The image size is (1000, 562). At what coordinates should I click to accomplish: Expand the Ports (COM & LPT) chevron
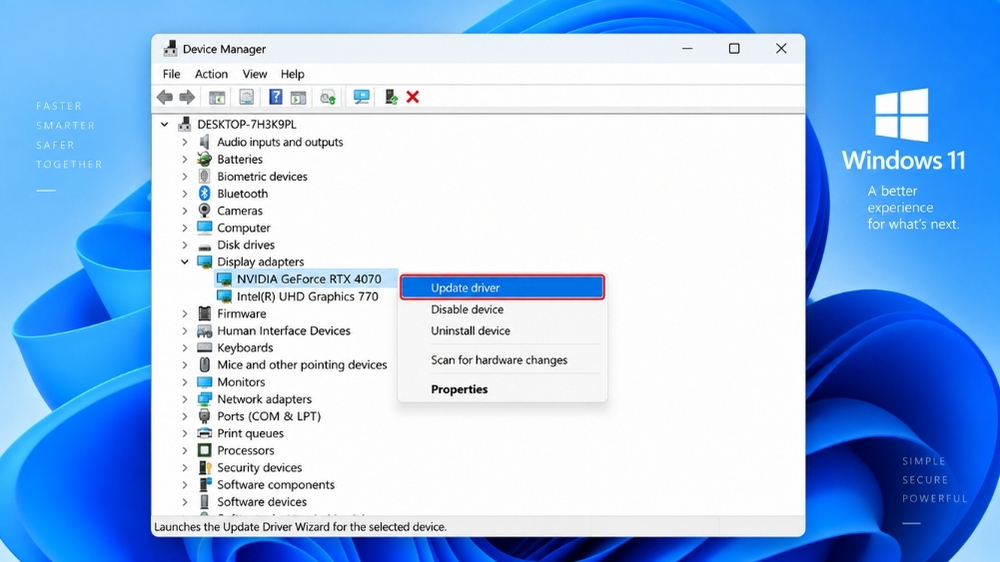point(184,416)
